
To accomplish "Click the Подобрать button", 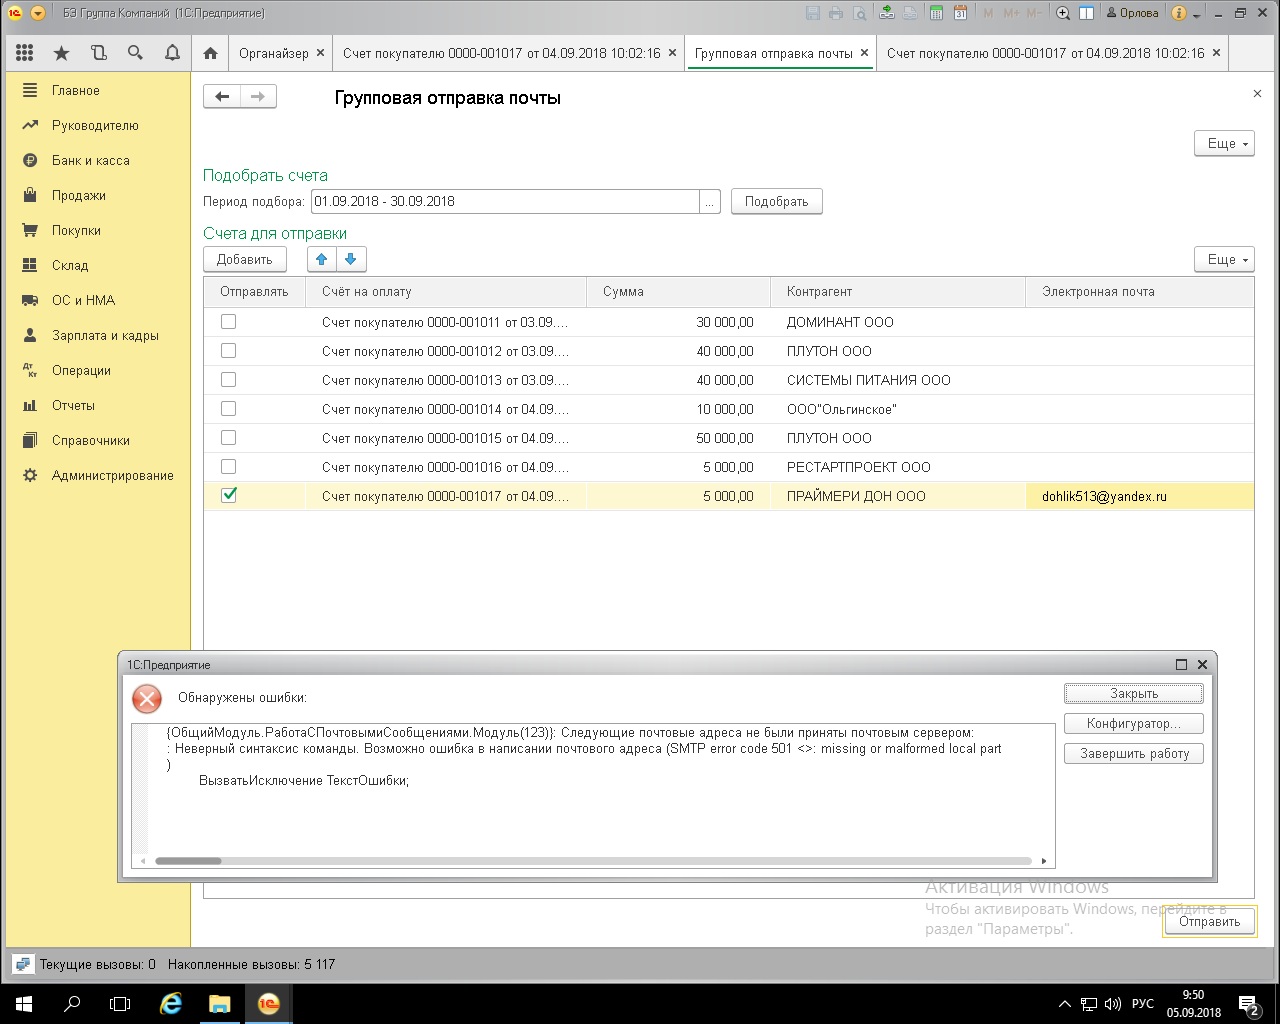I will point(777,201).
